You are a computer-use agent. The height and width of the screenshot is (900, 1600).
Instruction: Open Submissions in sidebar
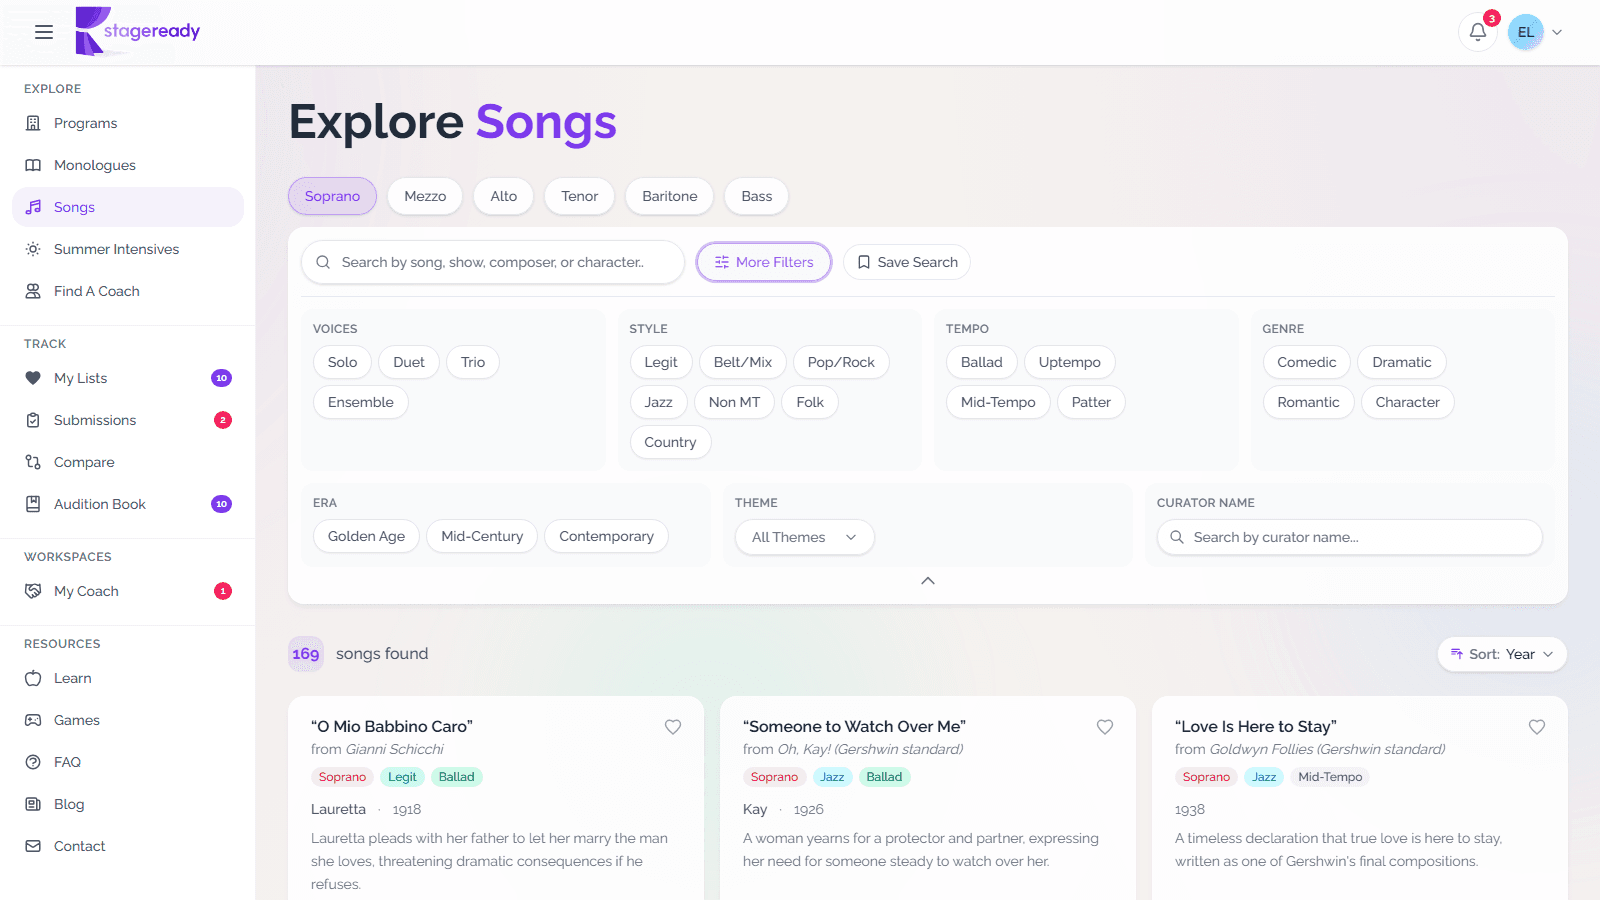coord(128,420)
